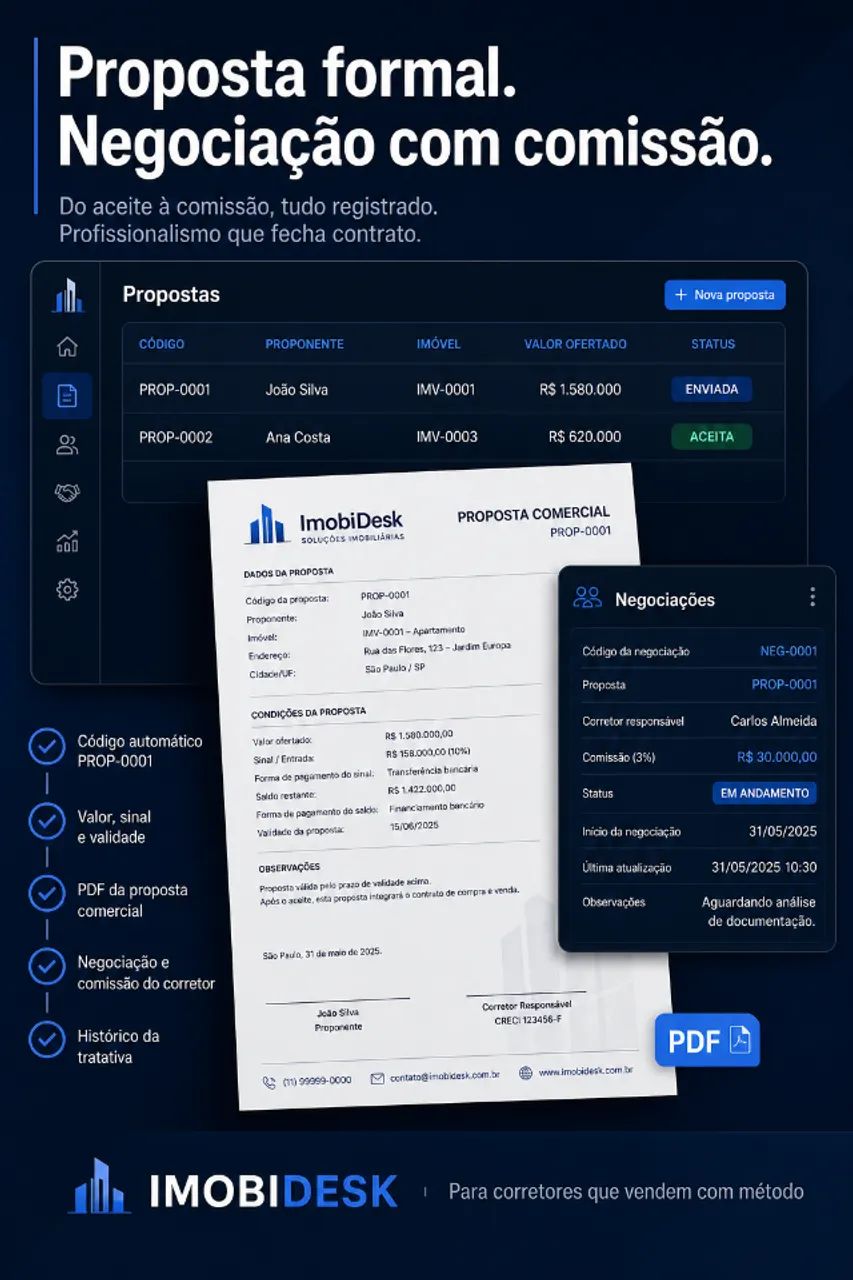Click the IMOBIDESK logo in bottom banner

pyautogui.click(x=232, y=1188)
